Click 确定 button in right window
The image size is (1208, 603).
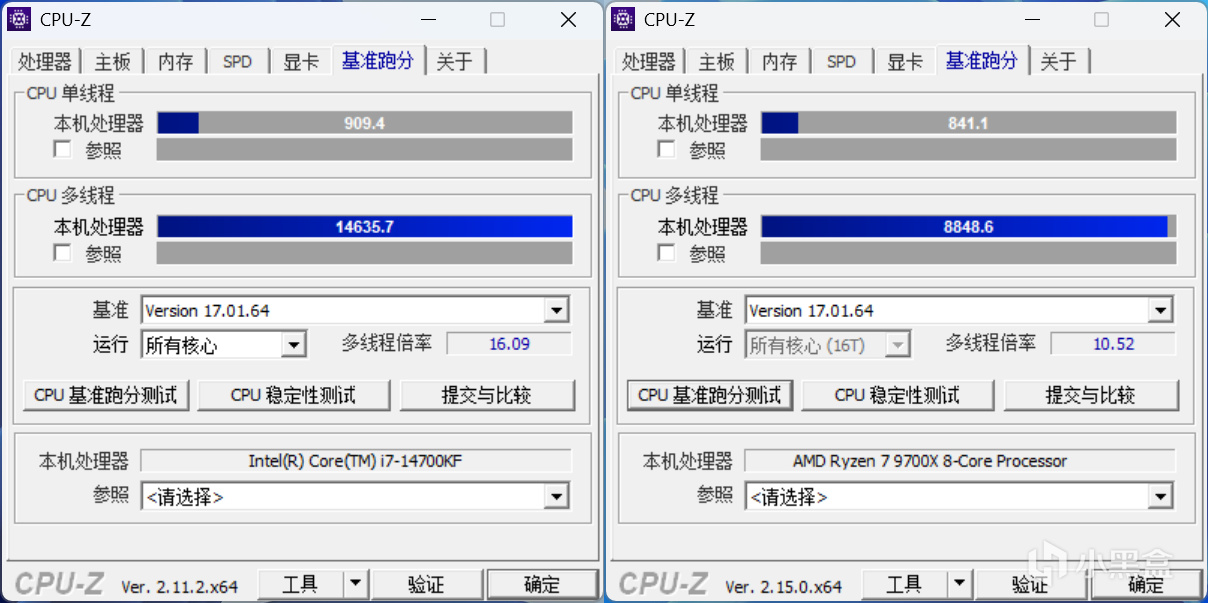(1146, 584)
